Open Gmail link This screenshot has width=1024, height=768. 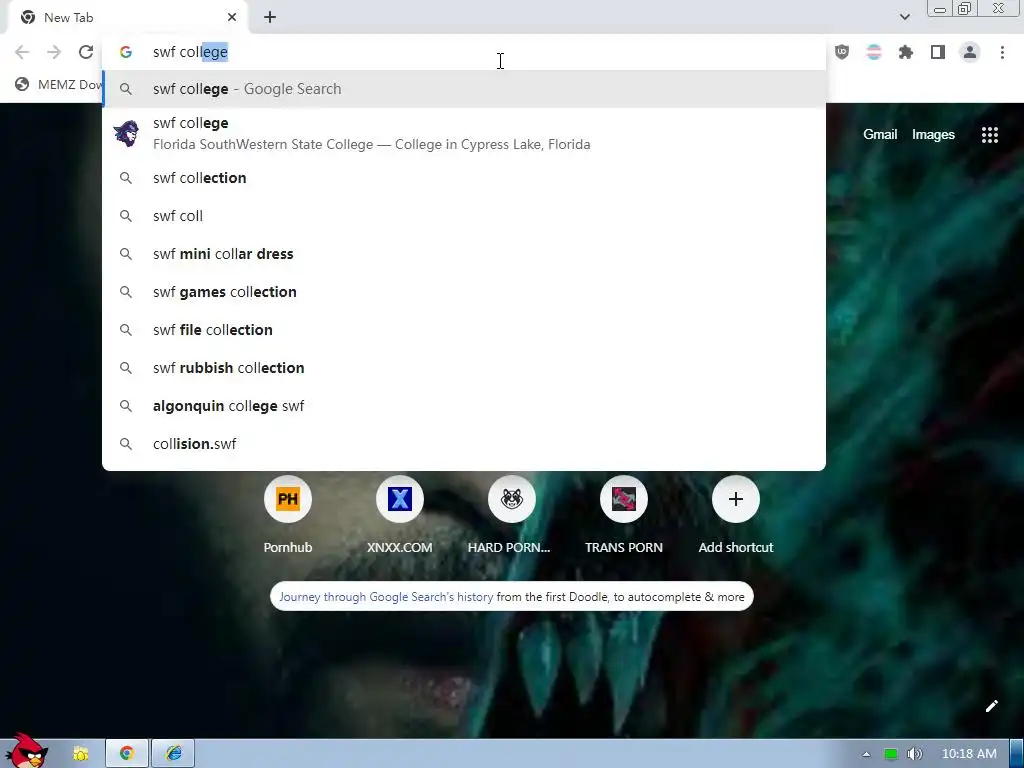tap(880, 135)
